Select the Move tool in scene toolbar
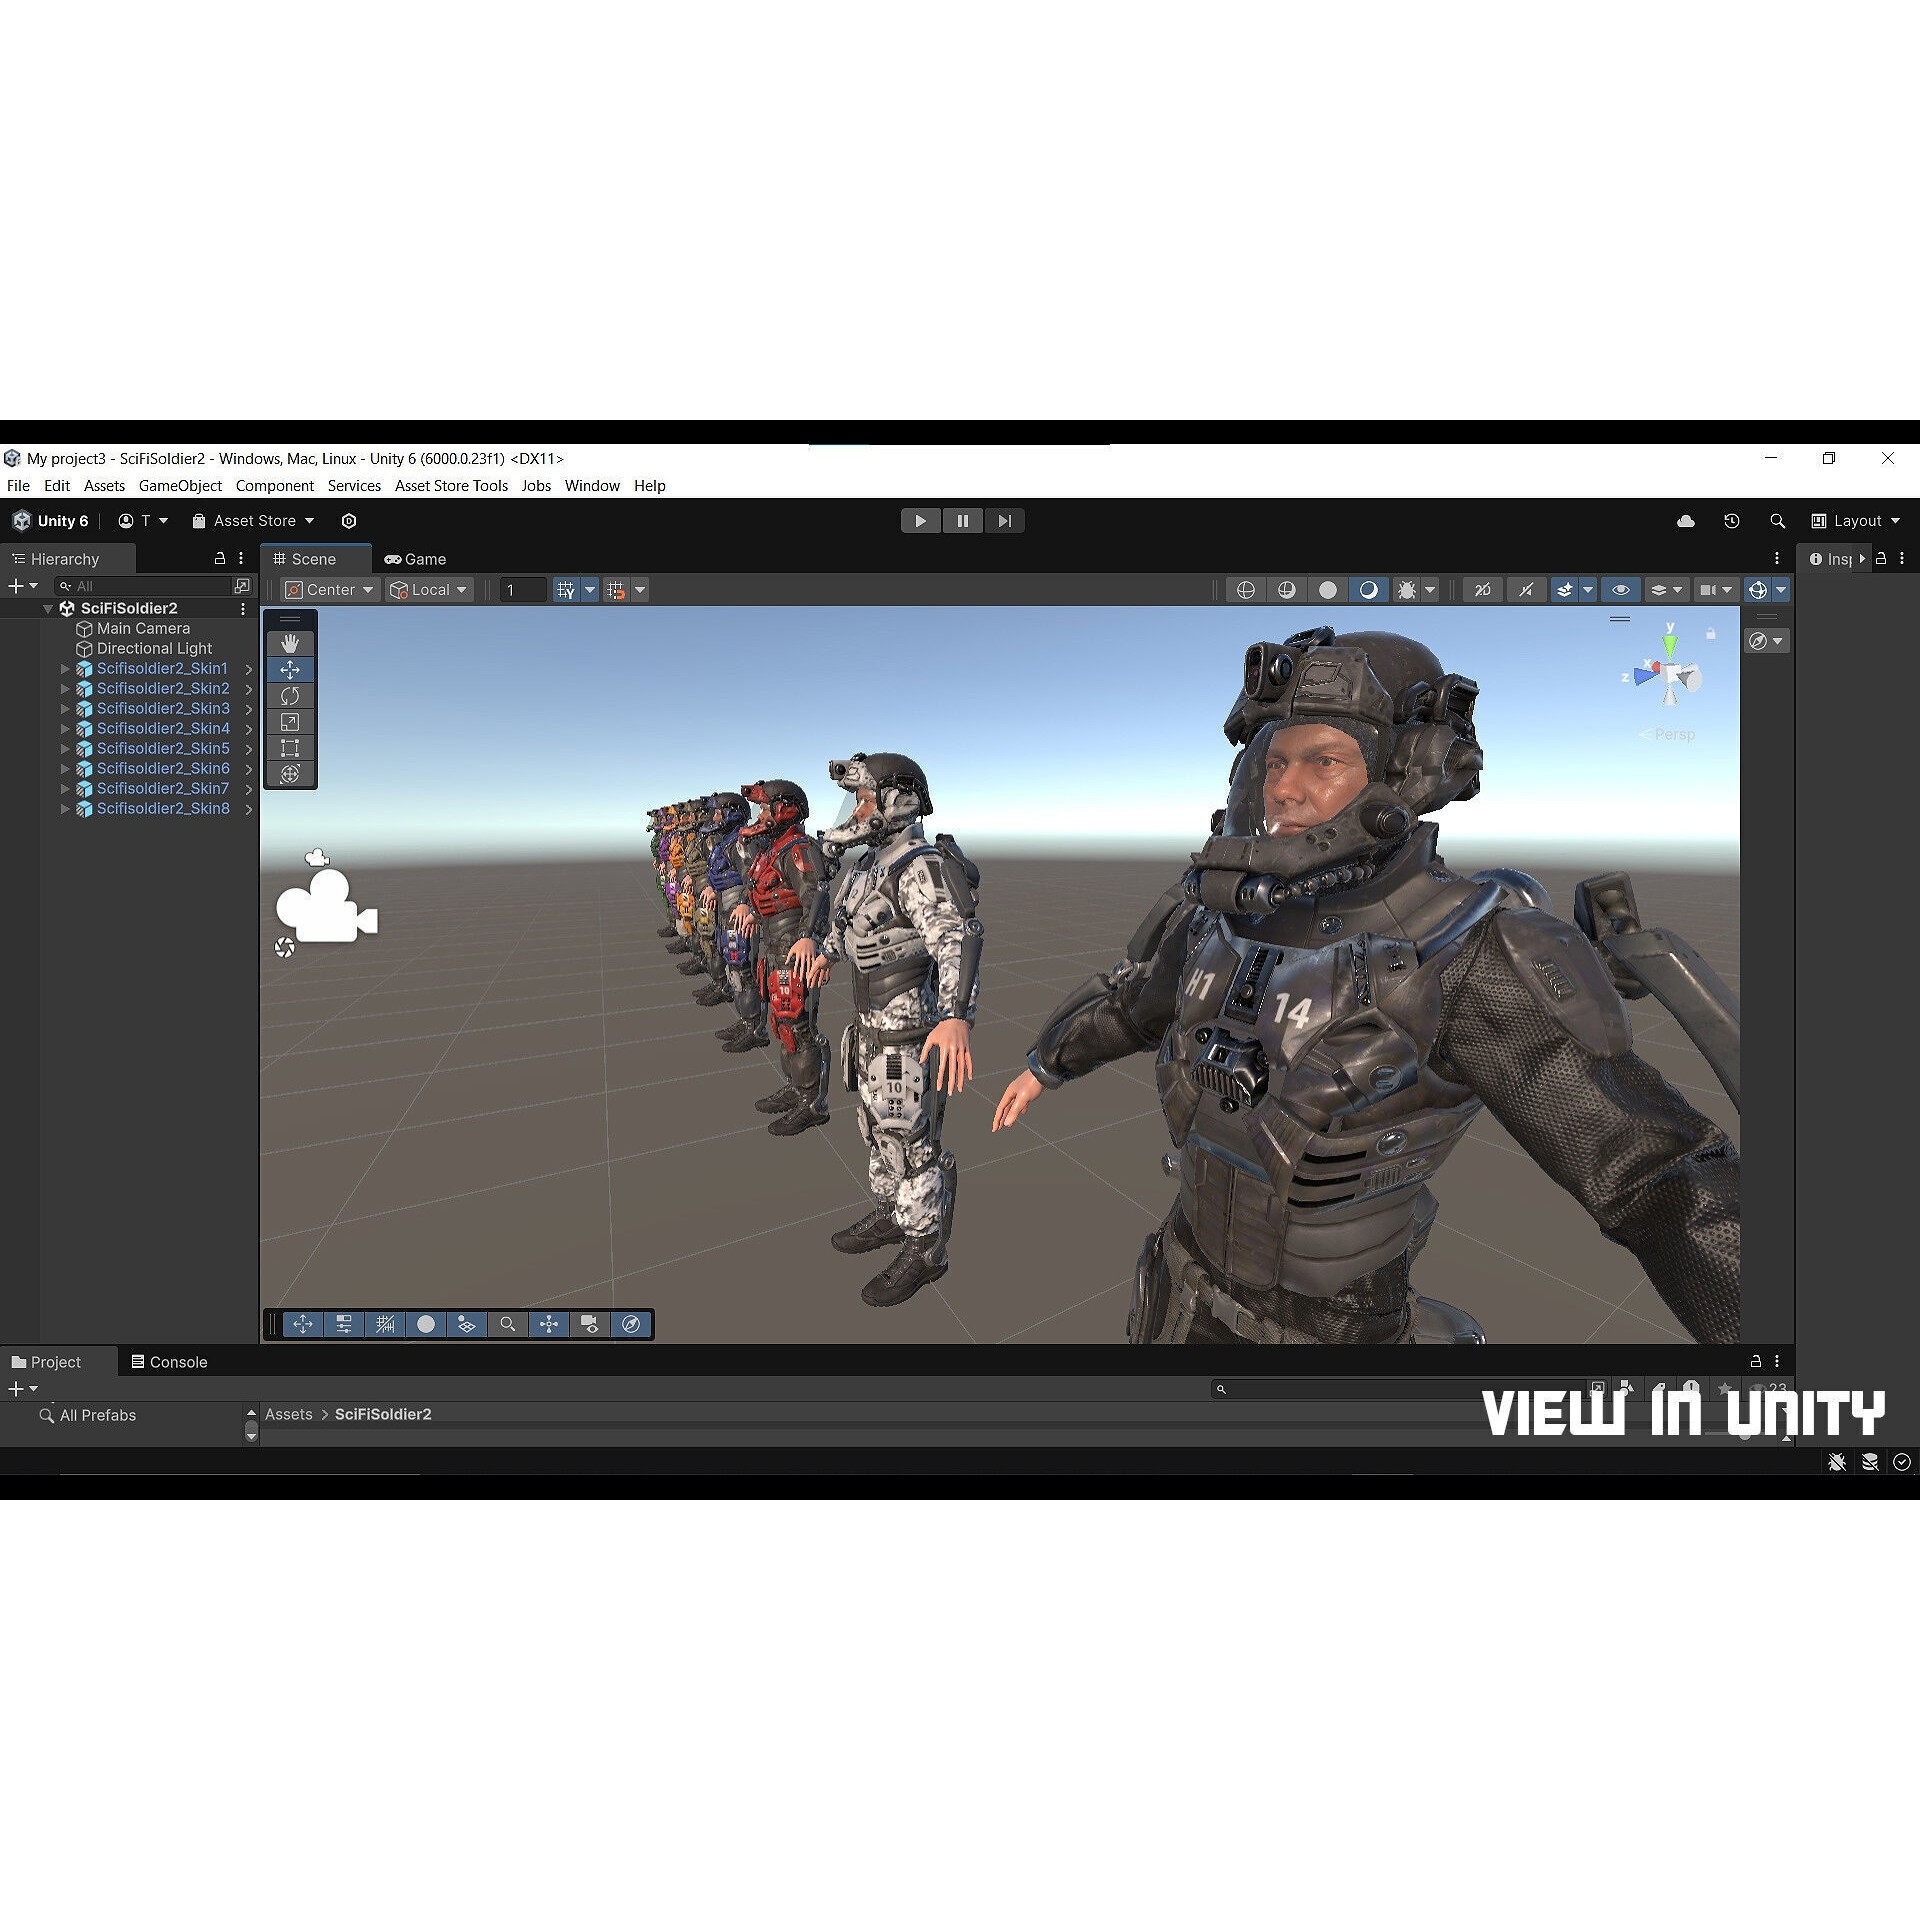 [290, 669]
